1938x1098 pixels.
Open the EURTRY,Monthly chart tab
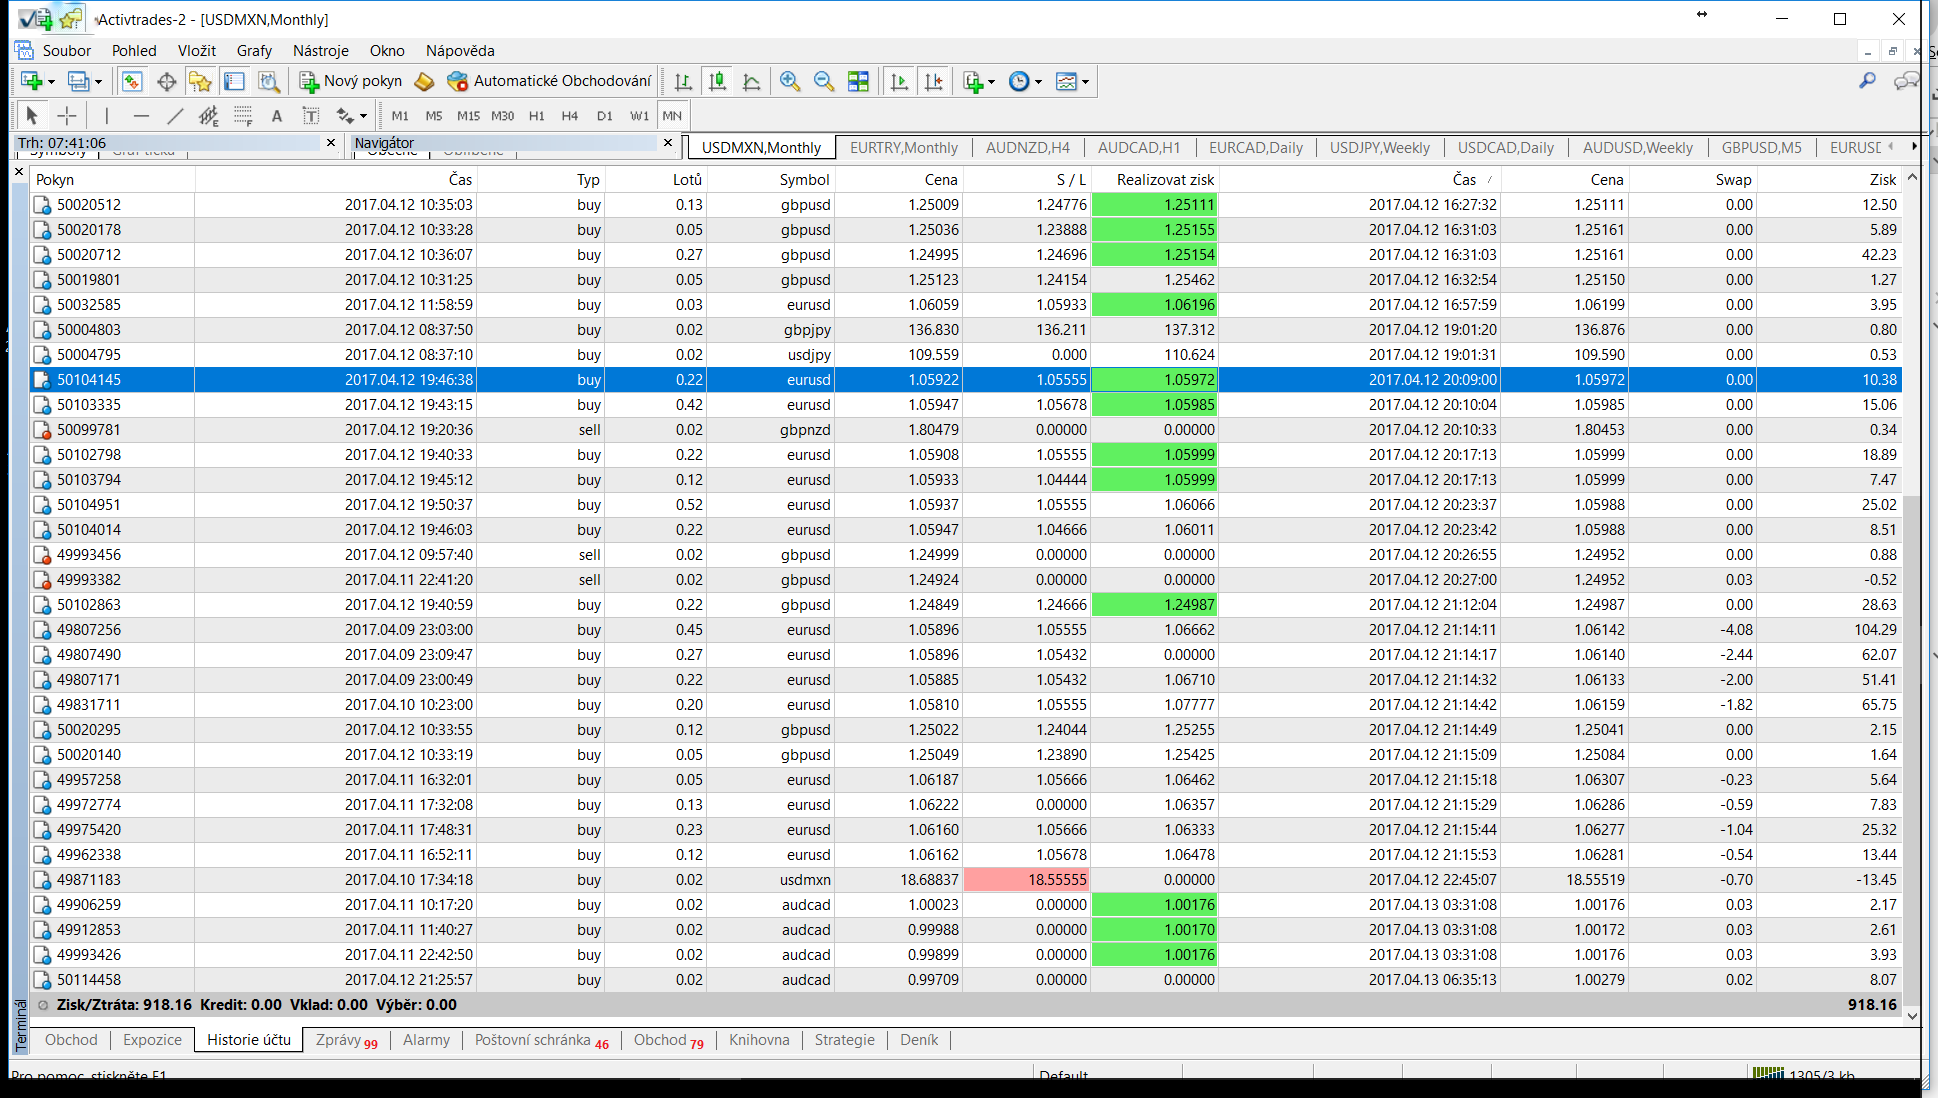pyautogui.click(x=903, y=148)
